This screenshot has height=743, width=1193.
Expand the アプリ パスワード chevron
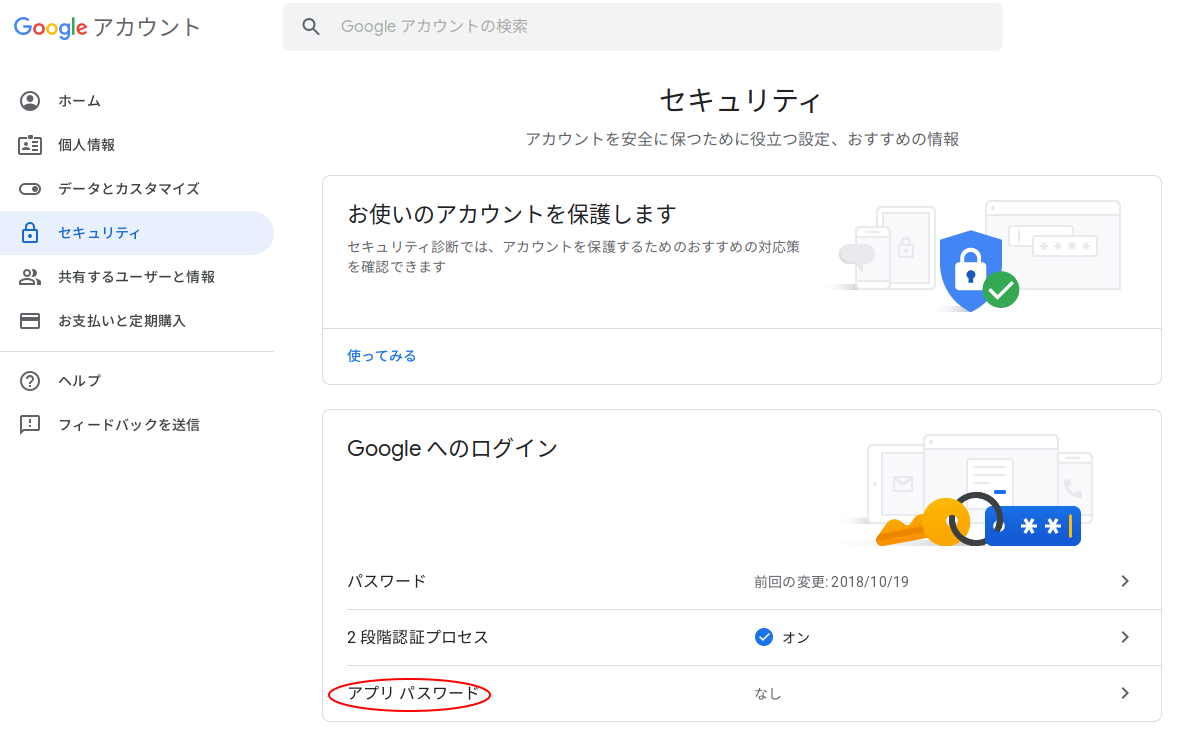[x=1125, y=694]
